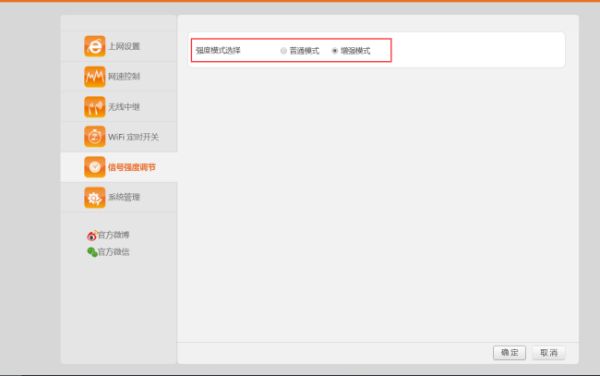Select the 普通模式 radio button
Viewport: 600px width, 376px height.
tap(284, 50)
